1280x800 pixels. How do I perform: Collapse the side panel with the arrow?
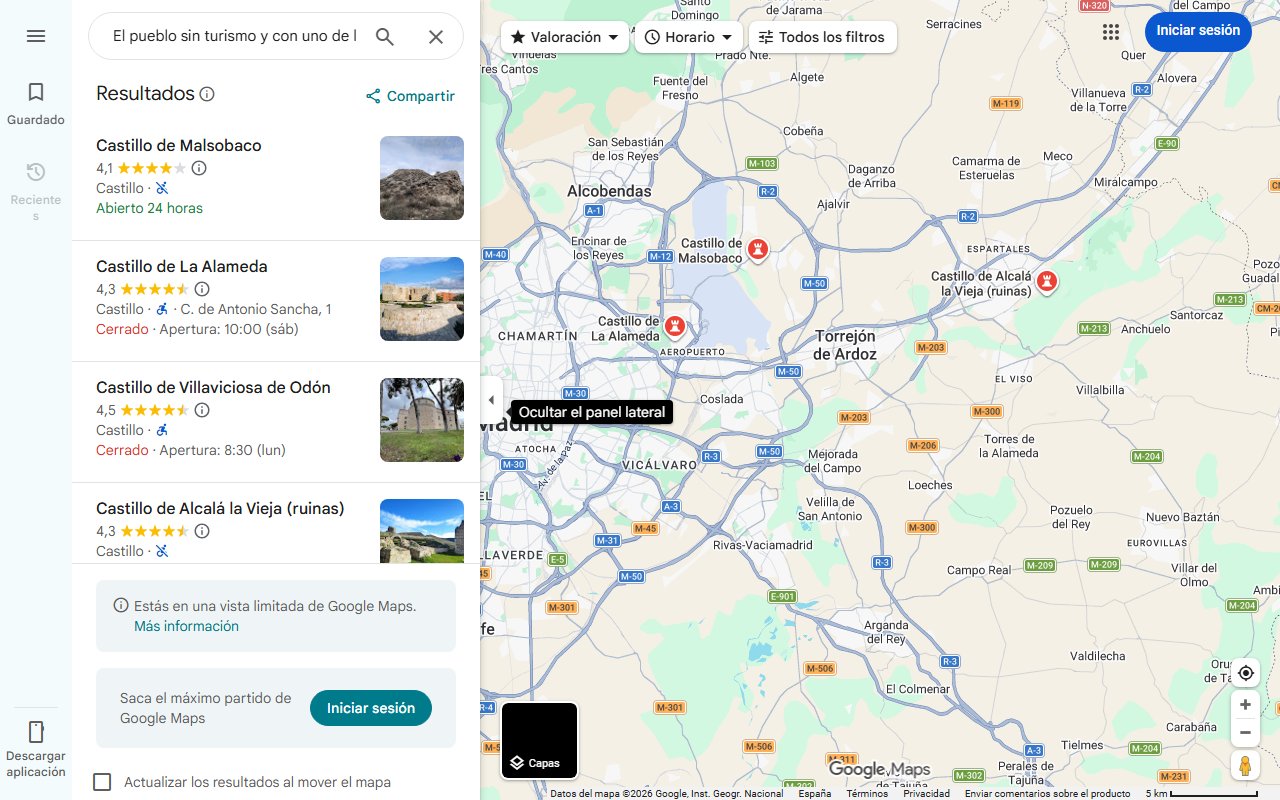click(x=491, y=399)
